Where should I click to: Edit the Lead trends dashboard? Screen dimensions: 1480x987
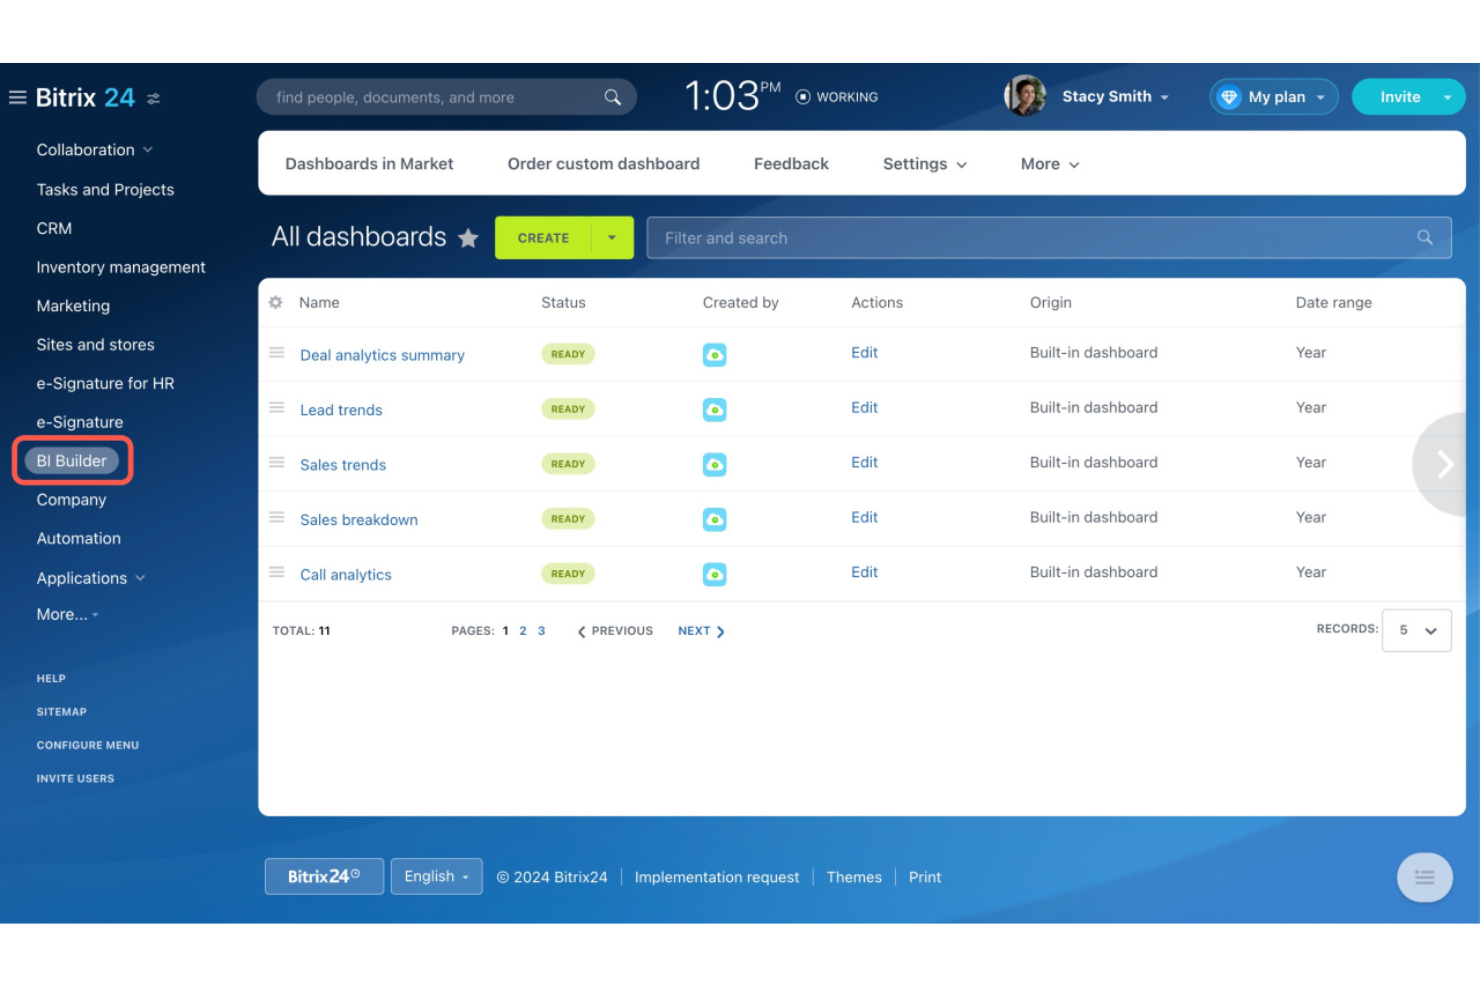(864, 408)
